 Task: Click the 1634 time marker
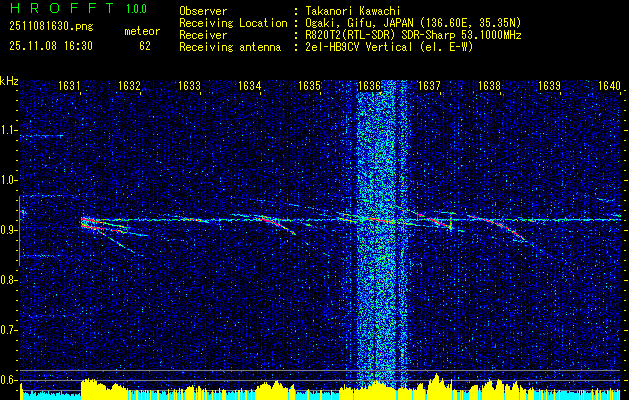coord(250,85)
